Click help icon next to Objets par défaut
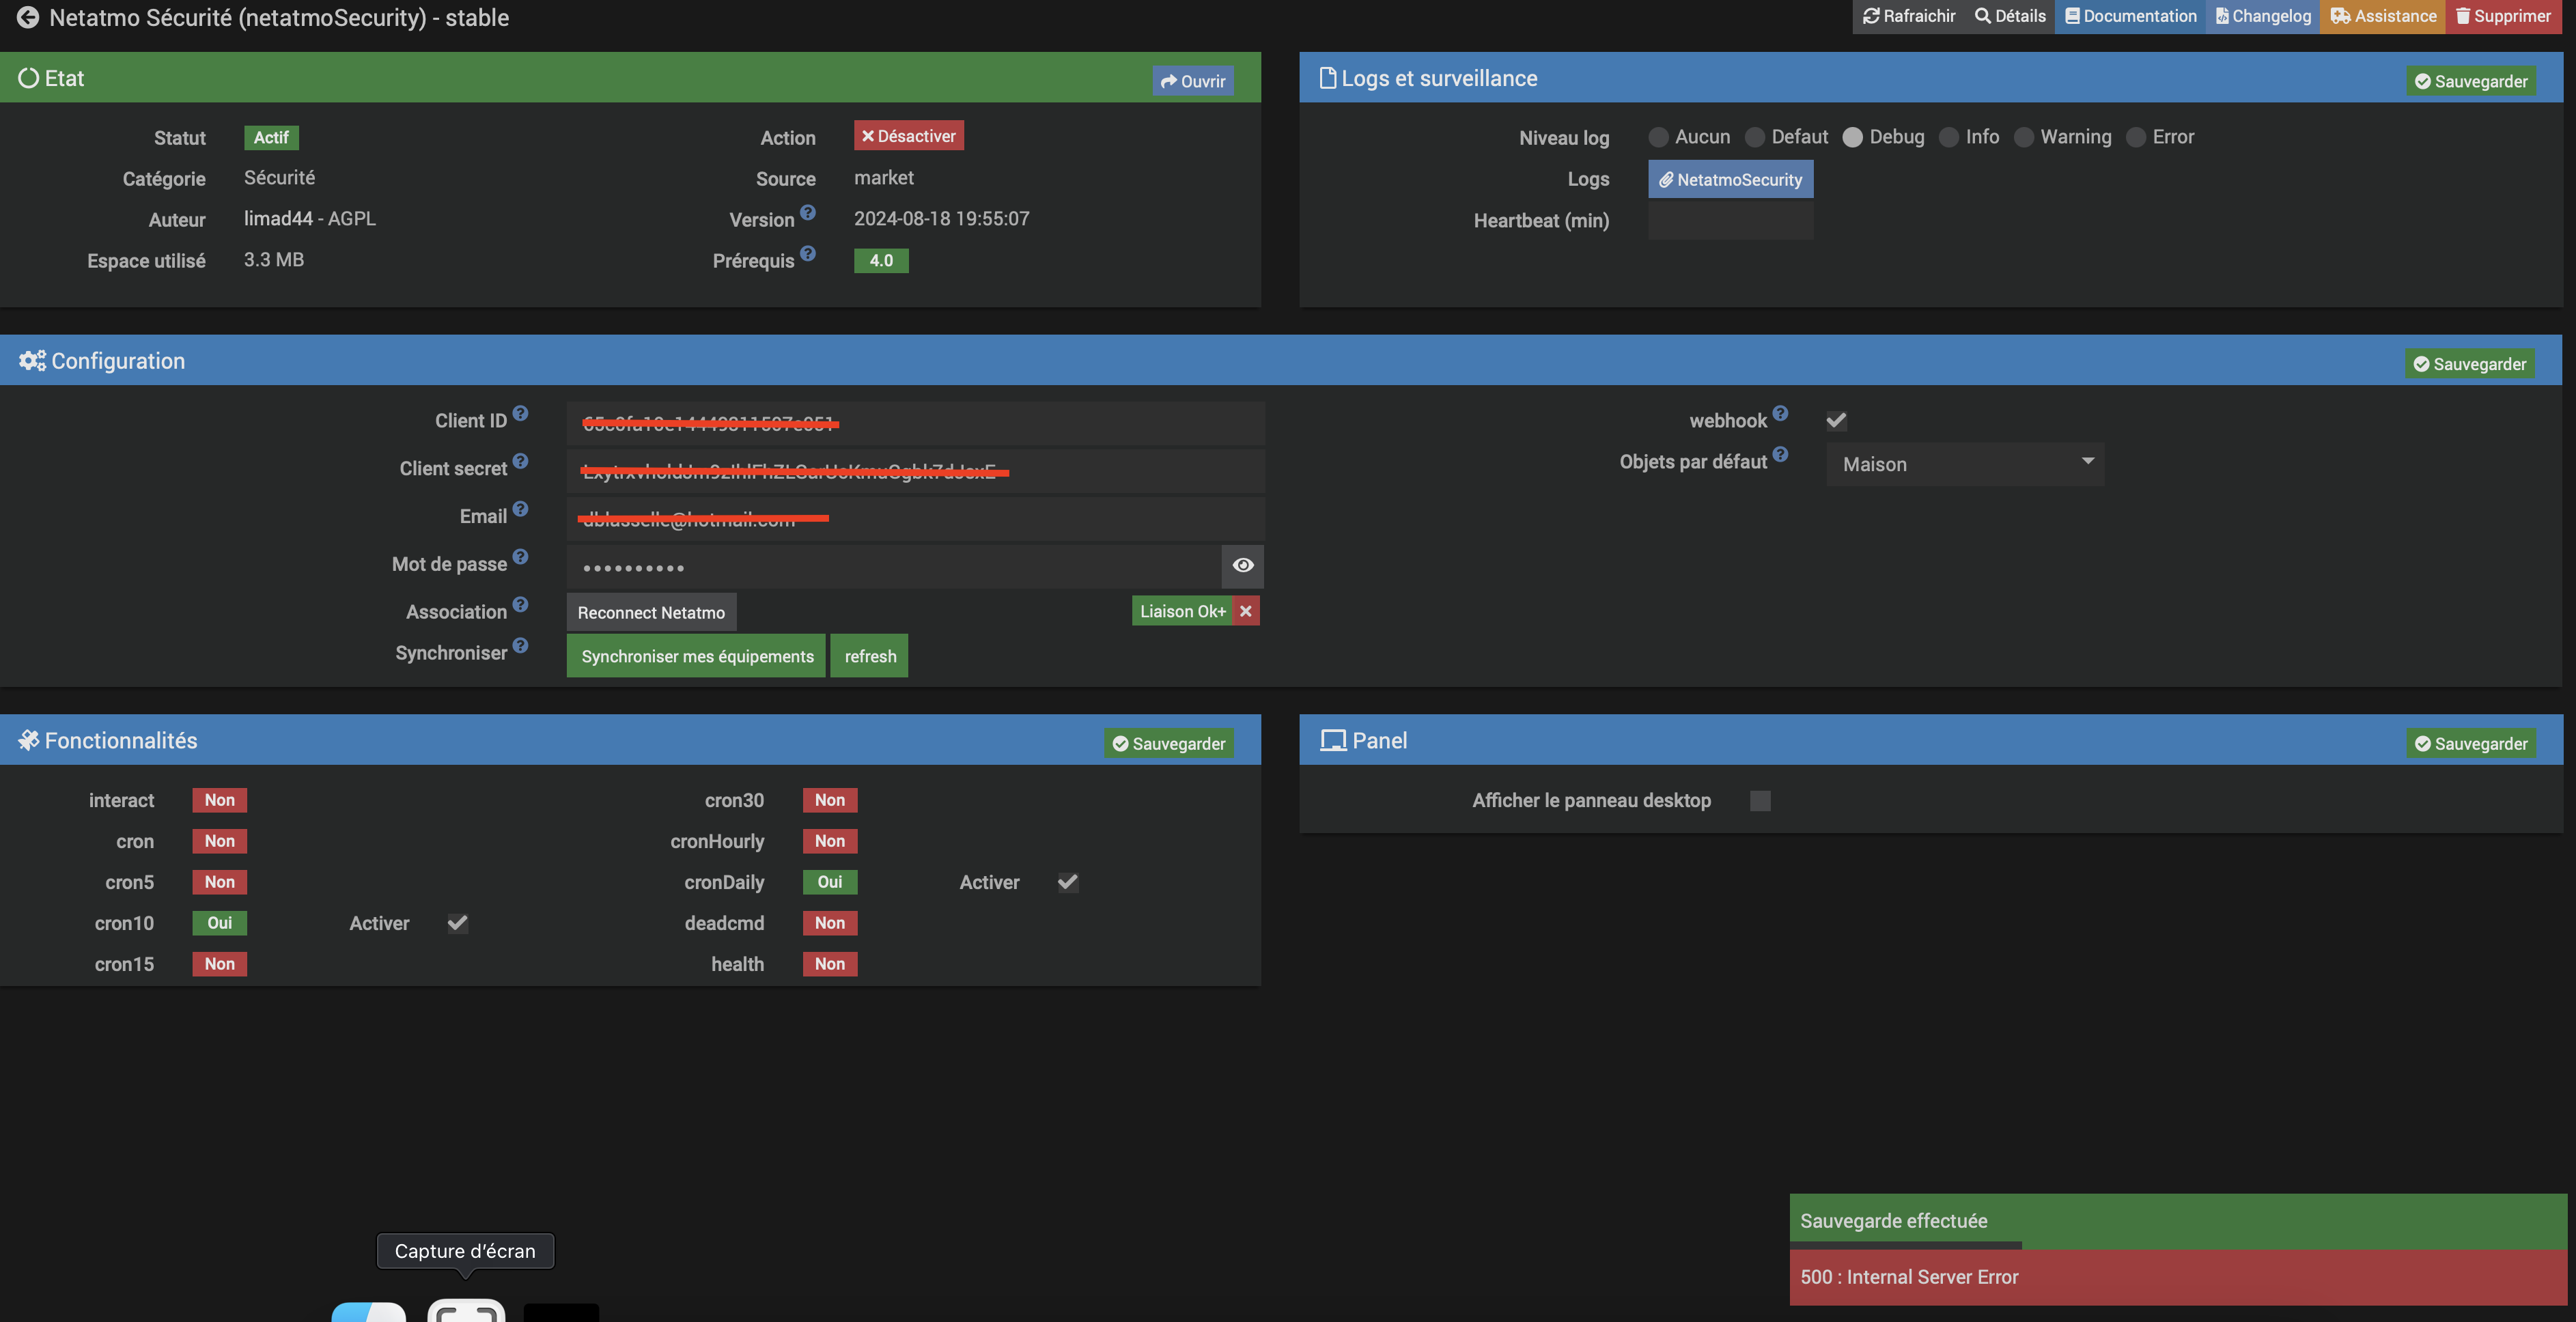This screenshot has width=2576, height=1322. tap(1780, 454)
